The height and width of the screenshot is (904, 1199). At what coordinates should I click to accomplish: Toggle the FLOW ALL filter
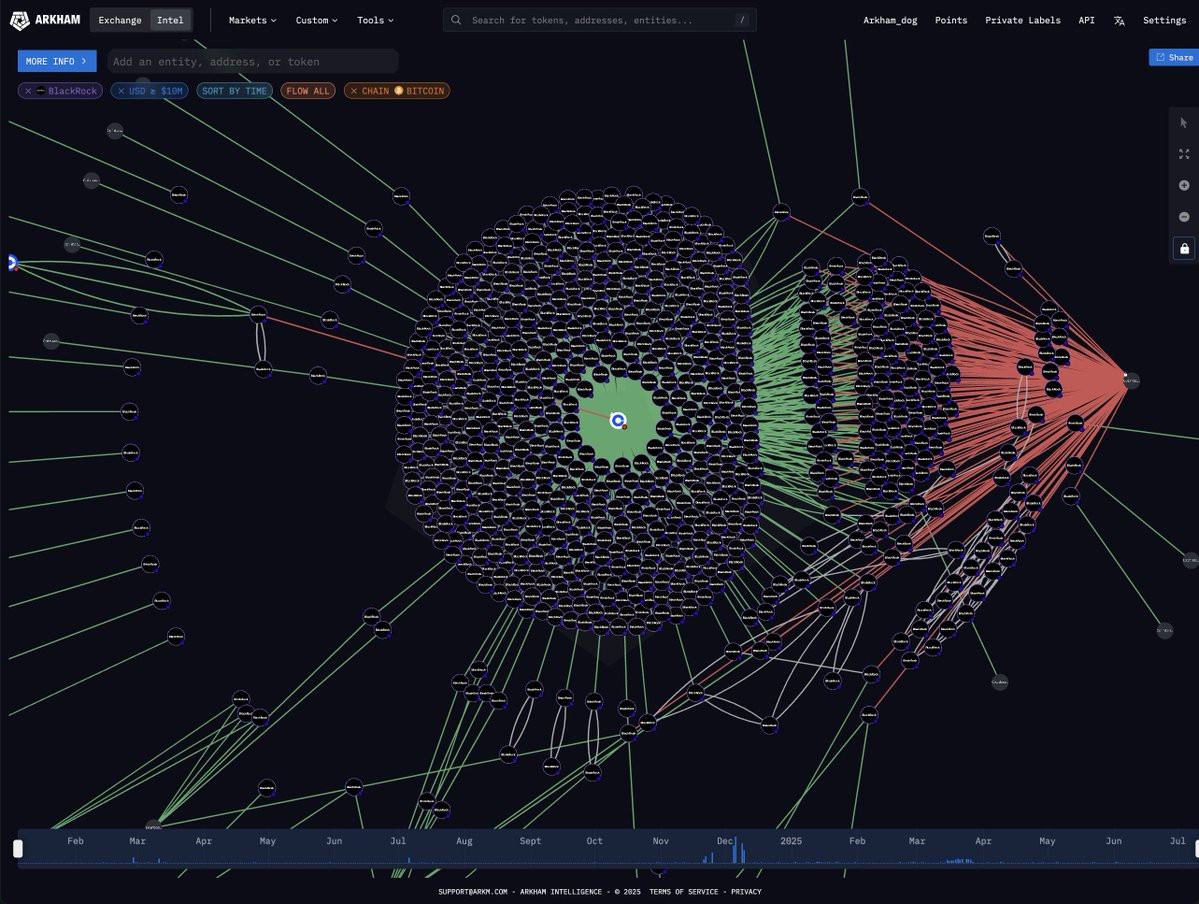[x=307, y=91]
